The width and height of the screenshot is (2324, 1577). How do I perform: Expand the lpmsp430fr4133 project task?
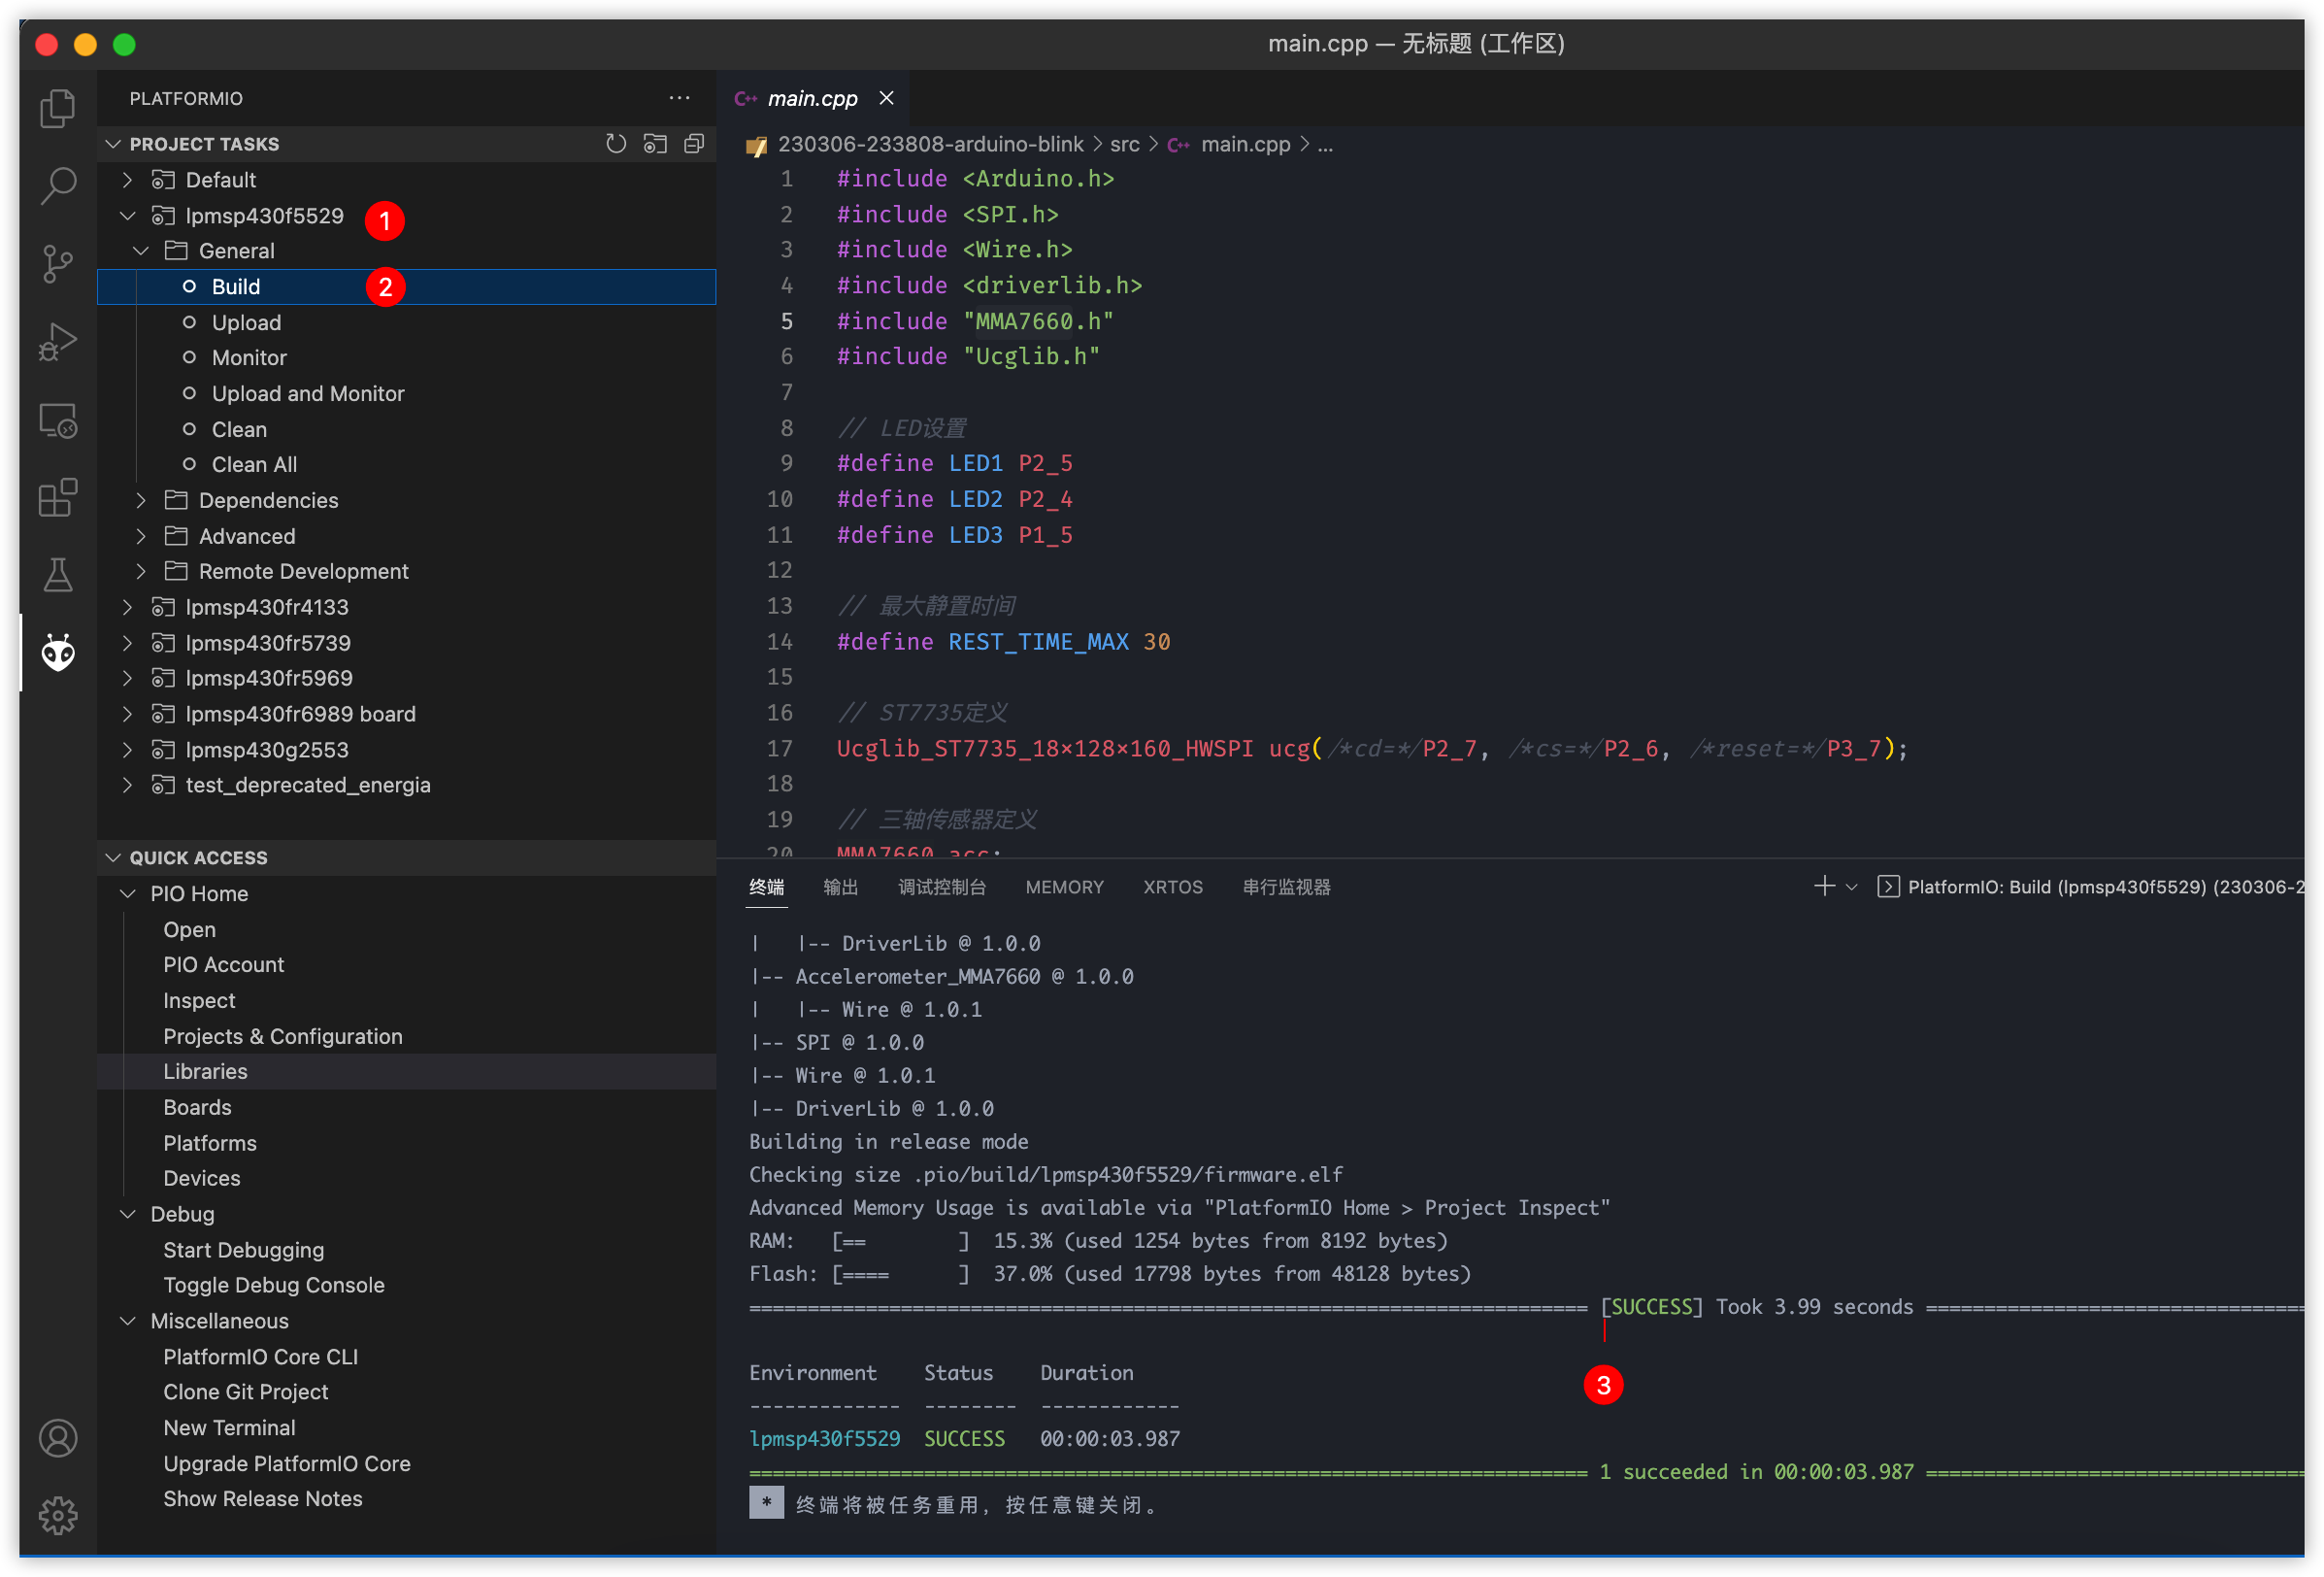coord(132,606)
